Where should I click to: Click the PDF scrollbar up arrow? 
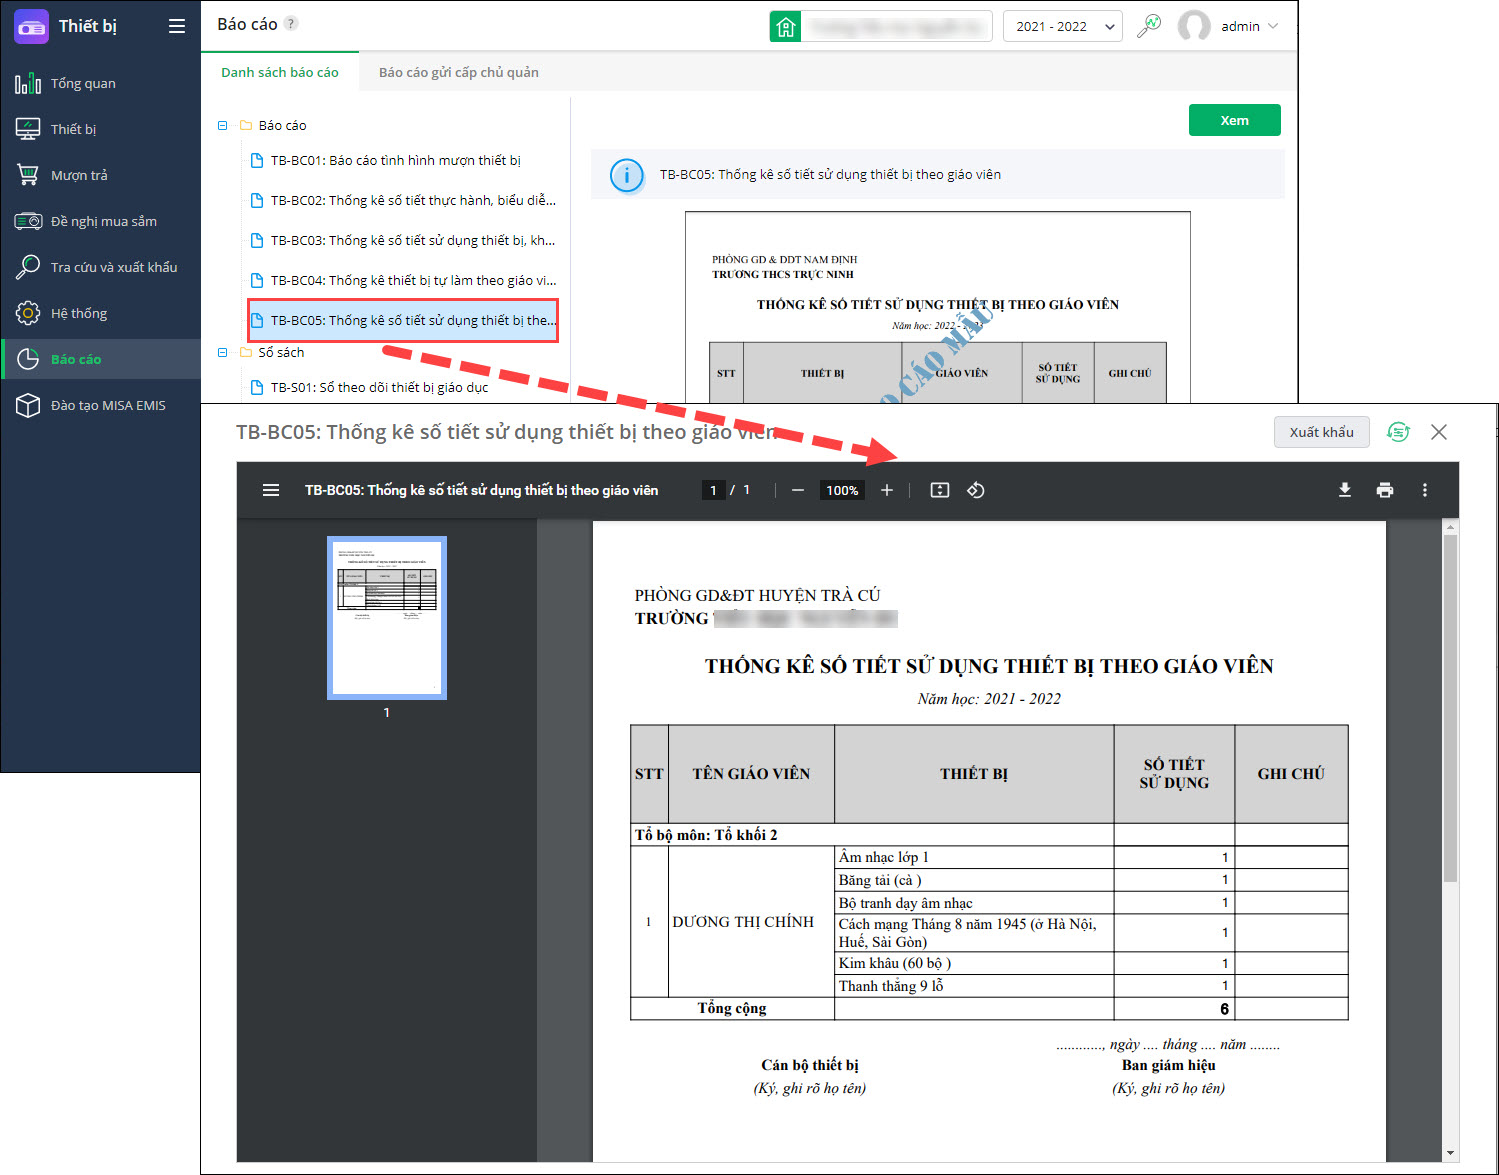pyautogui.click(x=1450, y=526)
